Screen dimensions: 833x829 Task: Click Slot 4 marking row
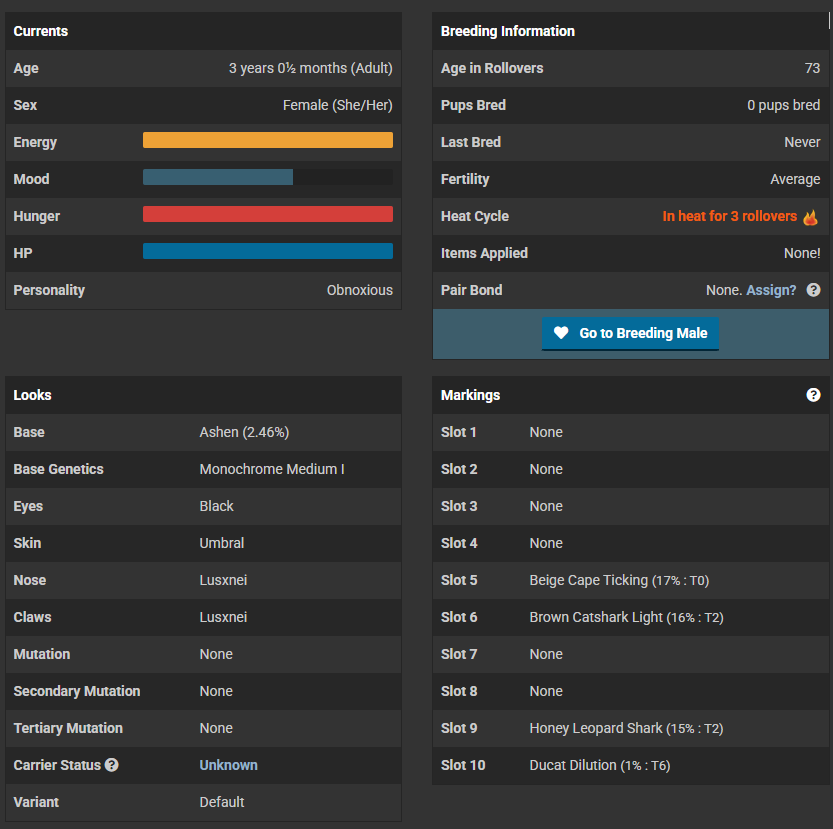click(631, 543)
